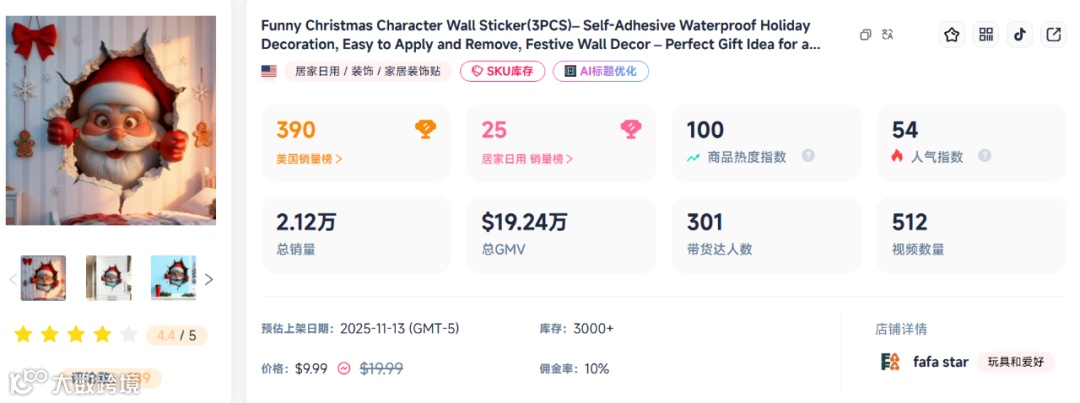Open product in new window icon

click(x=1053, y=35)
